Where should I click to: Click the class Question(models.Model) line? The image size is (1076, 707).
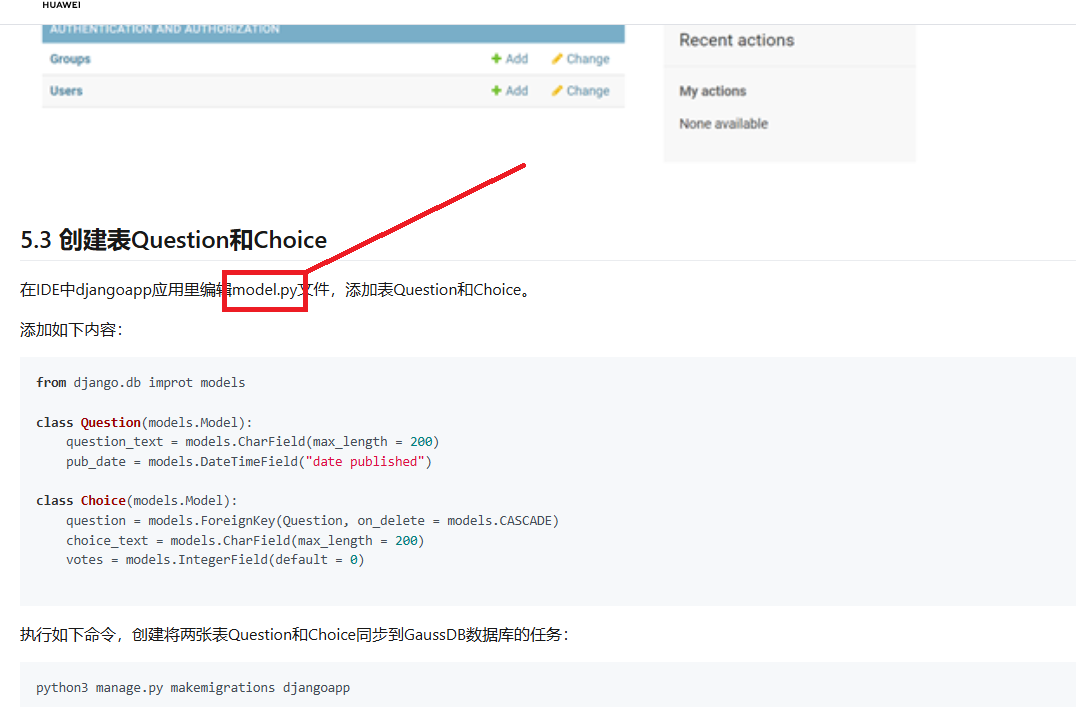click(x=144, y=422)
